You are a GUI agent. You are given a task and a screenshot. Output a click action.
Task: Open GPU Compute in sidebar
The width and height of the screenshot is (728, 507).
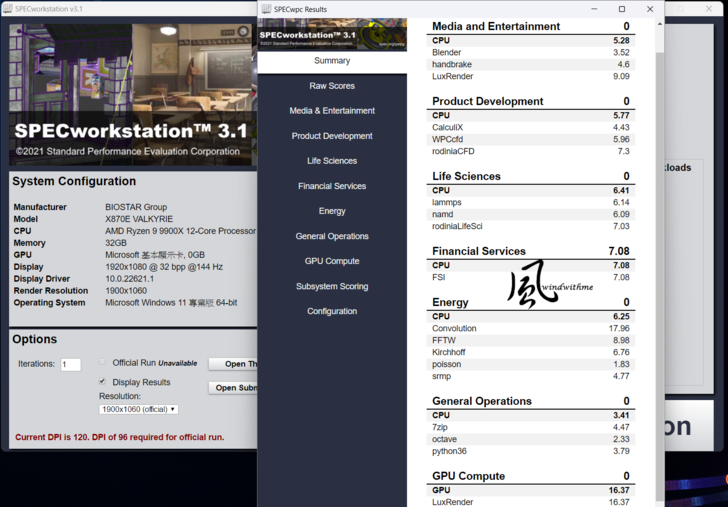click(332, 261)
